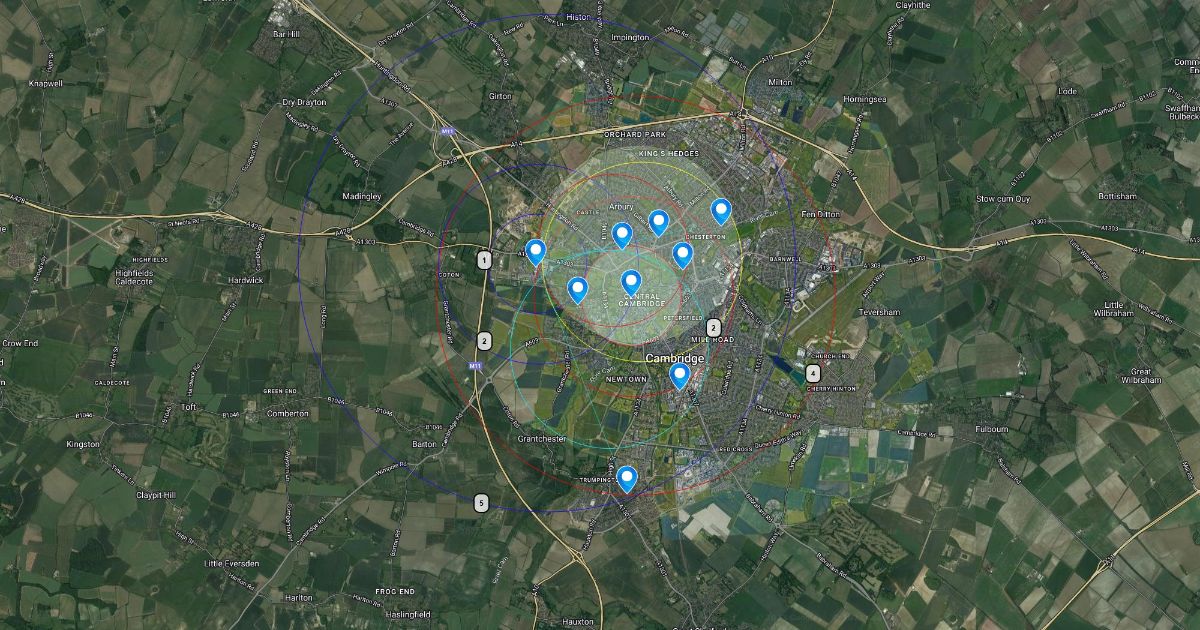Select the map pin at Trumpington
Viewport: 1200px width, 630px height.
(627, 479)
